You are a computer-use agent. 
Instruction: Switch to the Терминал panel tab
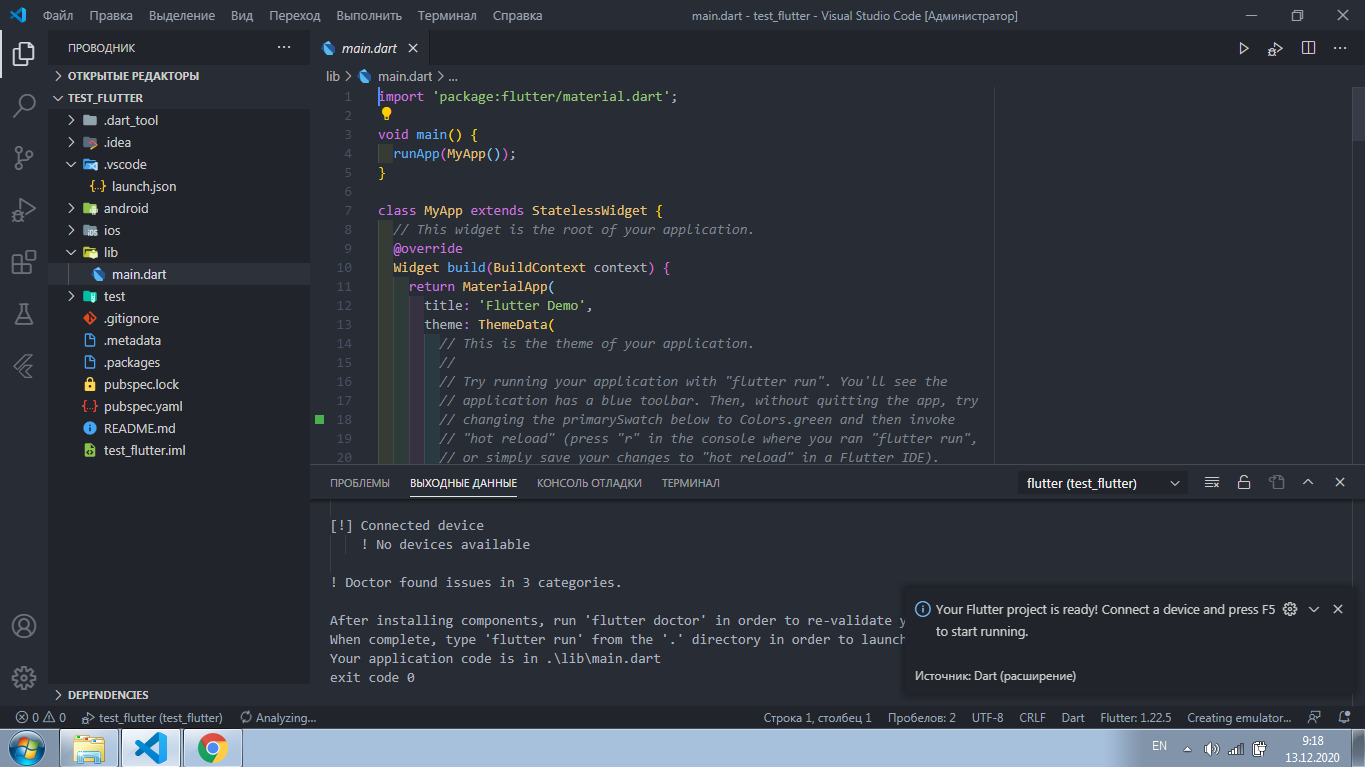pyautogui.click(x=690, y=483)
